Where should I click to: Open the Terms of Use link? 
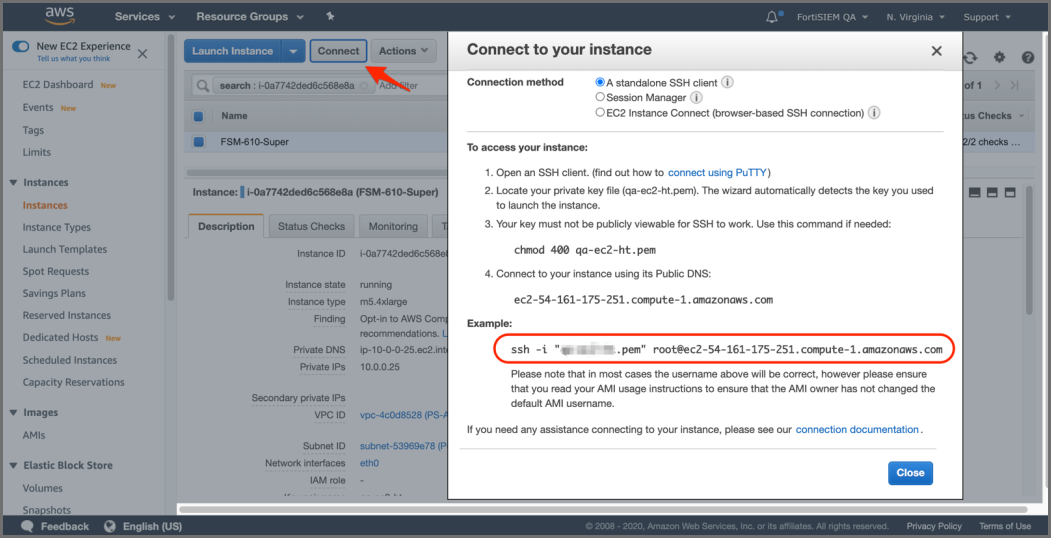tap(1004, 526)
